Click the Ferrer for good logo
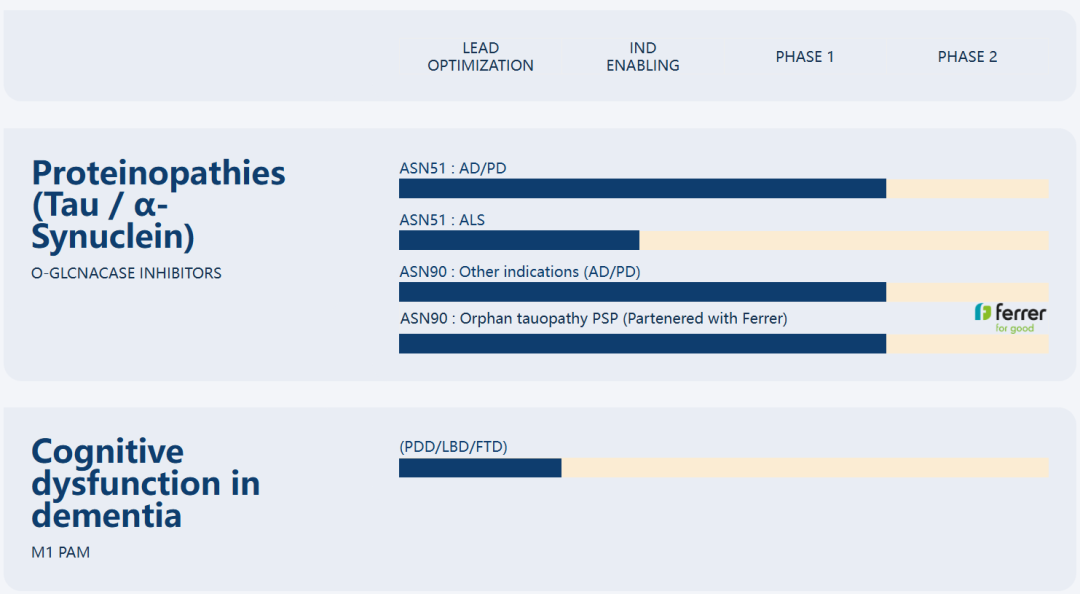Screen dimensions: 1080x594 click(1010, 317)
